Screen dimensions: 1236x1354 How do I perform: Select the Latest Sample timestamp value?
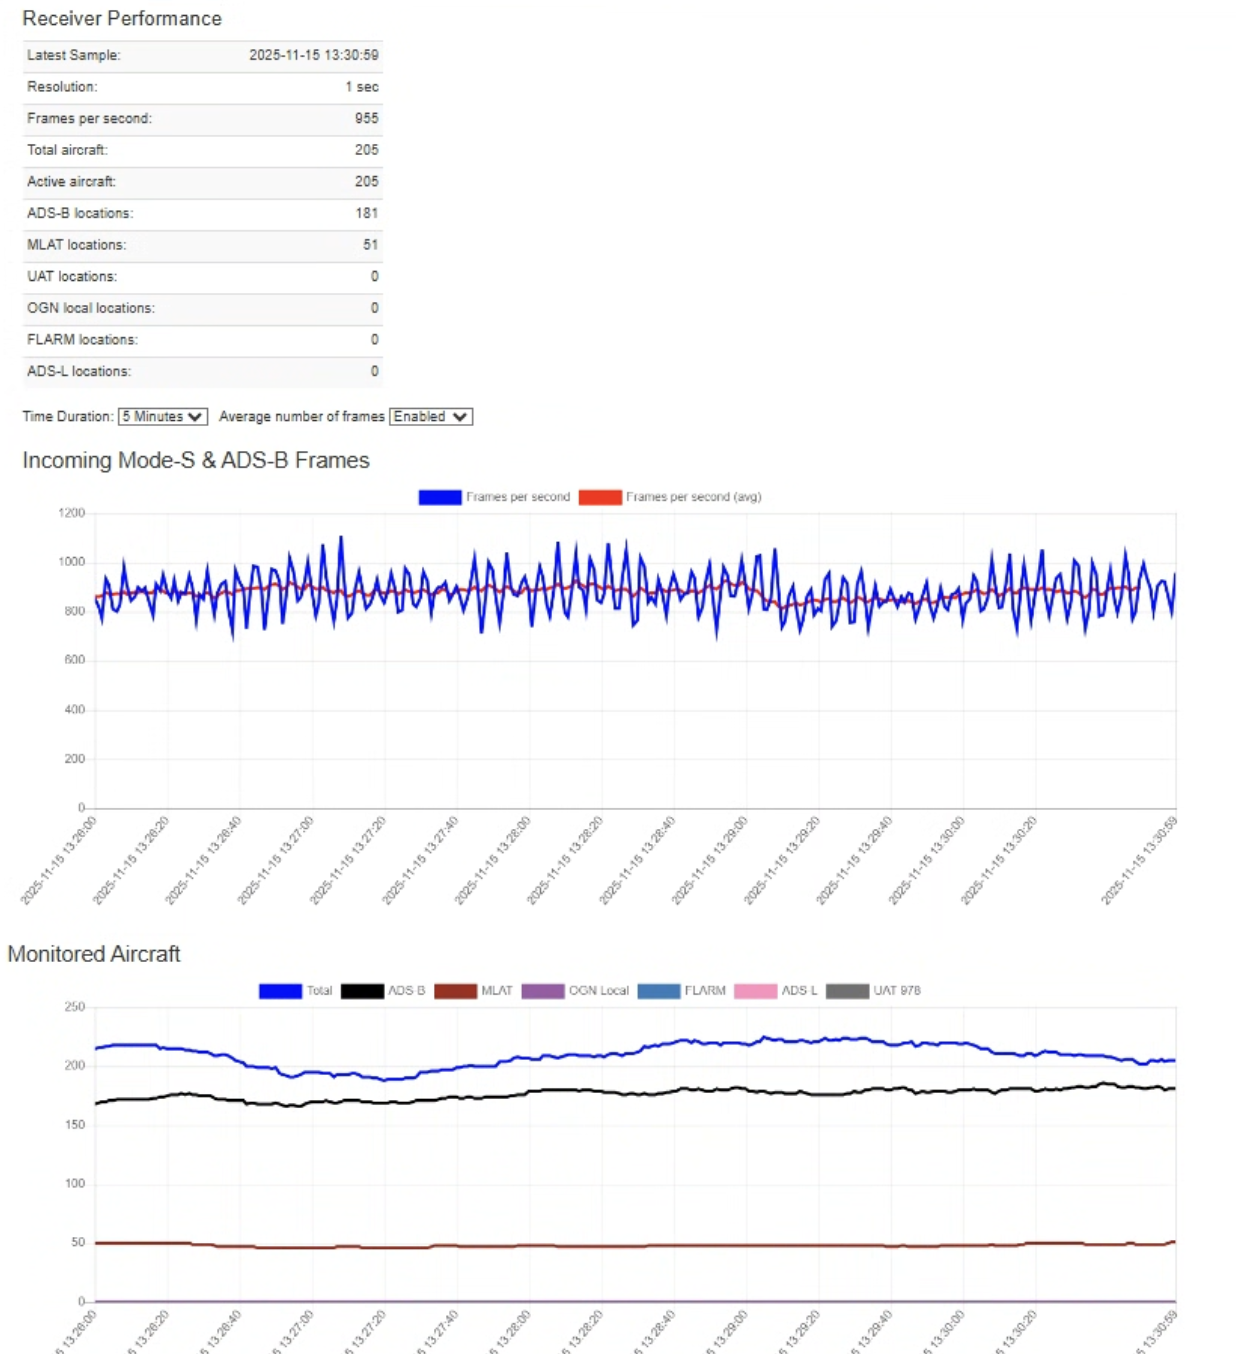(x=313, y=55)
